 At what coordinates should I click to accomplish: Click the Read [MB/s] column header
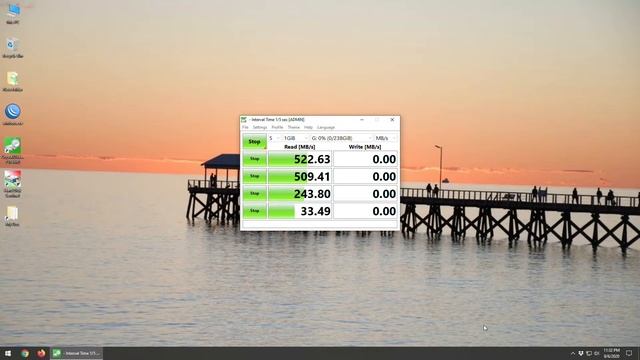click(300, 147)
